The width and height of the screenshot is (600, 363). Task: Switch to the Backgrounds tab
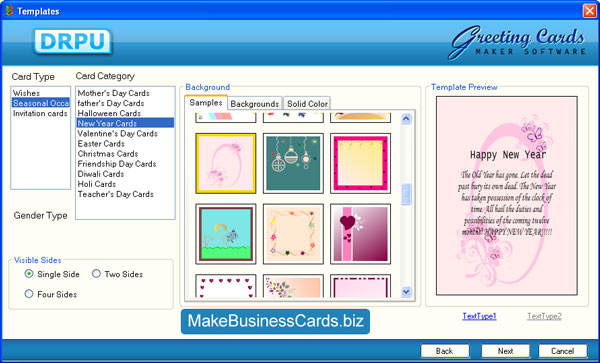[x=254, y=104]
